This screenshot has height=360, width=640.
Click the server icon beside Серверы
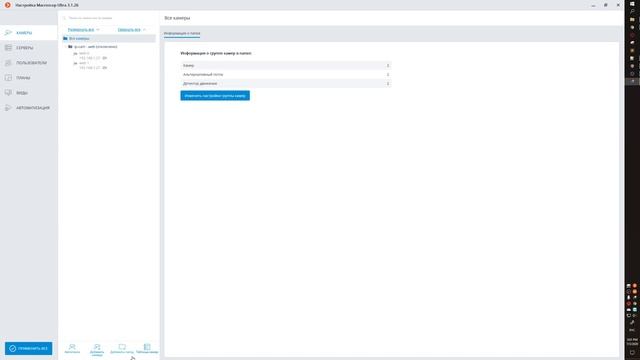tap(8, 48)
